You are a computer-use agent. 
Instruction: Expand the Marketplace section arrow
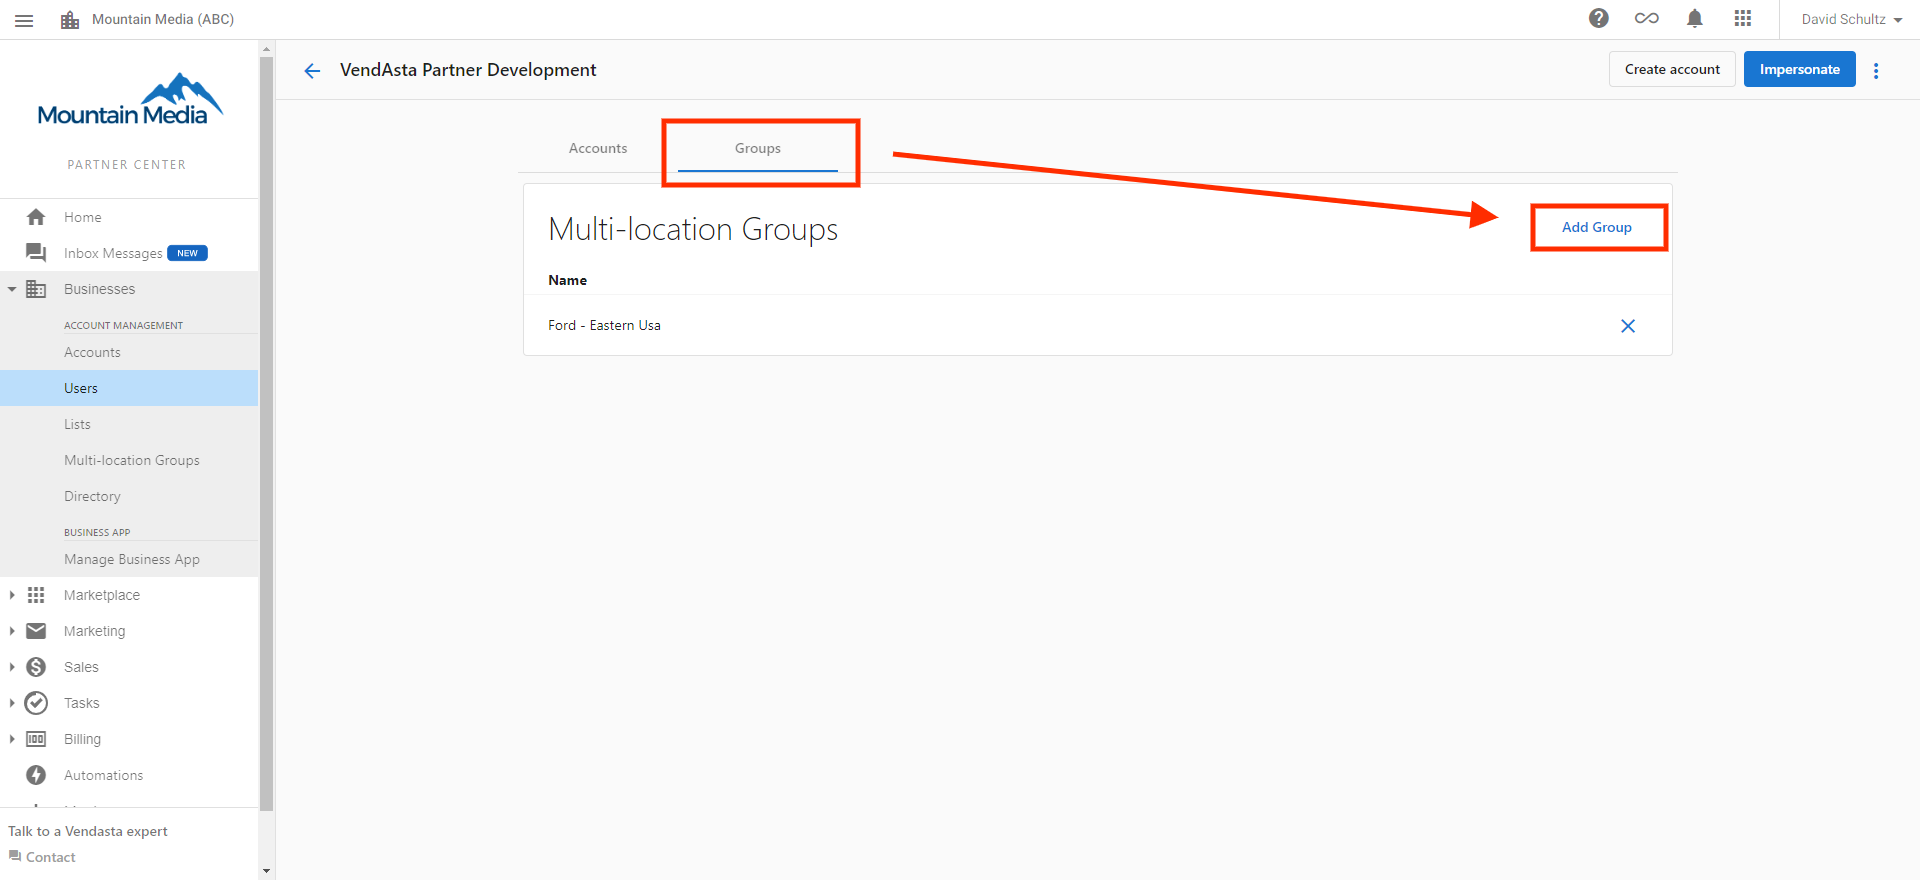12,595
